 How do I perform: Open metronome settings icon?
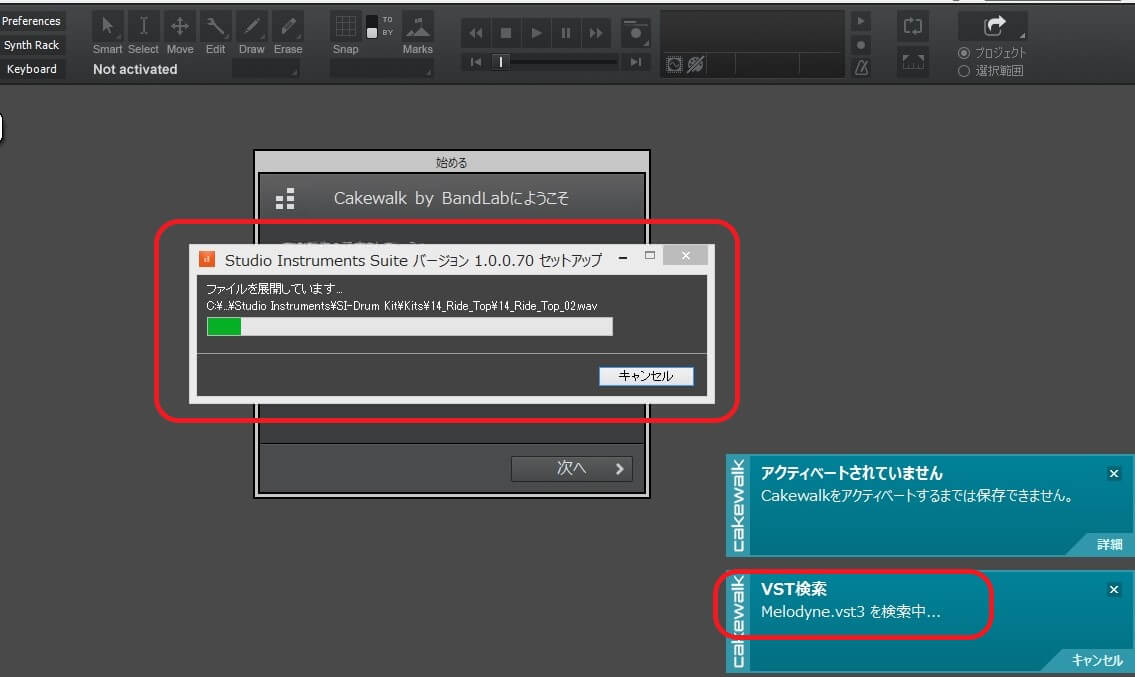pyautogui.click(x=861, y=67)
